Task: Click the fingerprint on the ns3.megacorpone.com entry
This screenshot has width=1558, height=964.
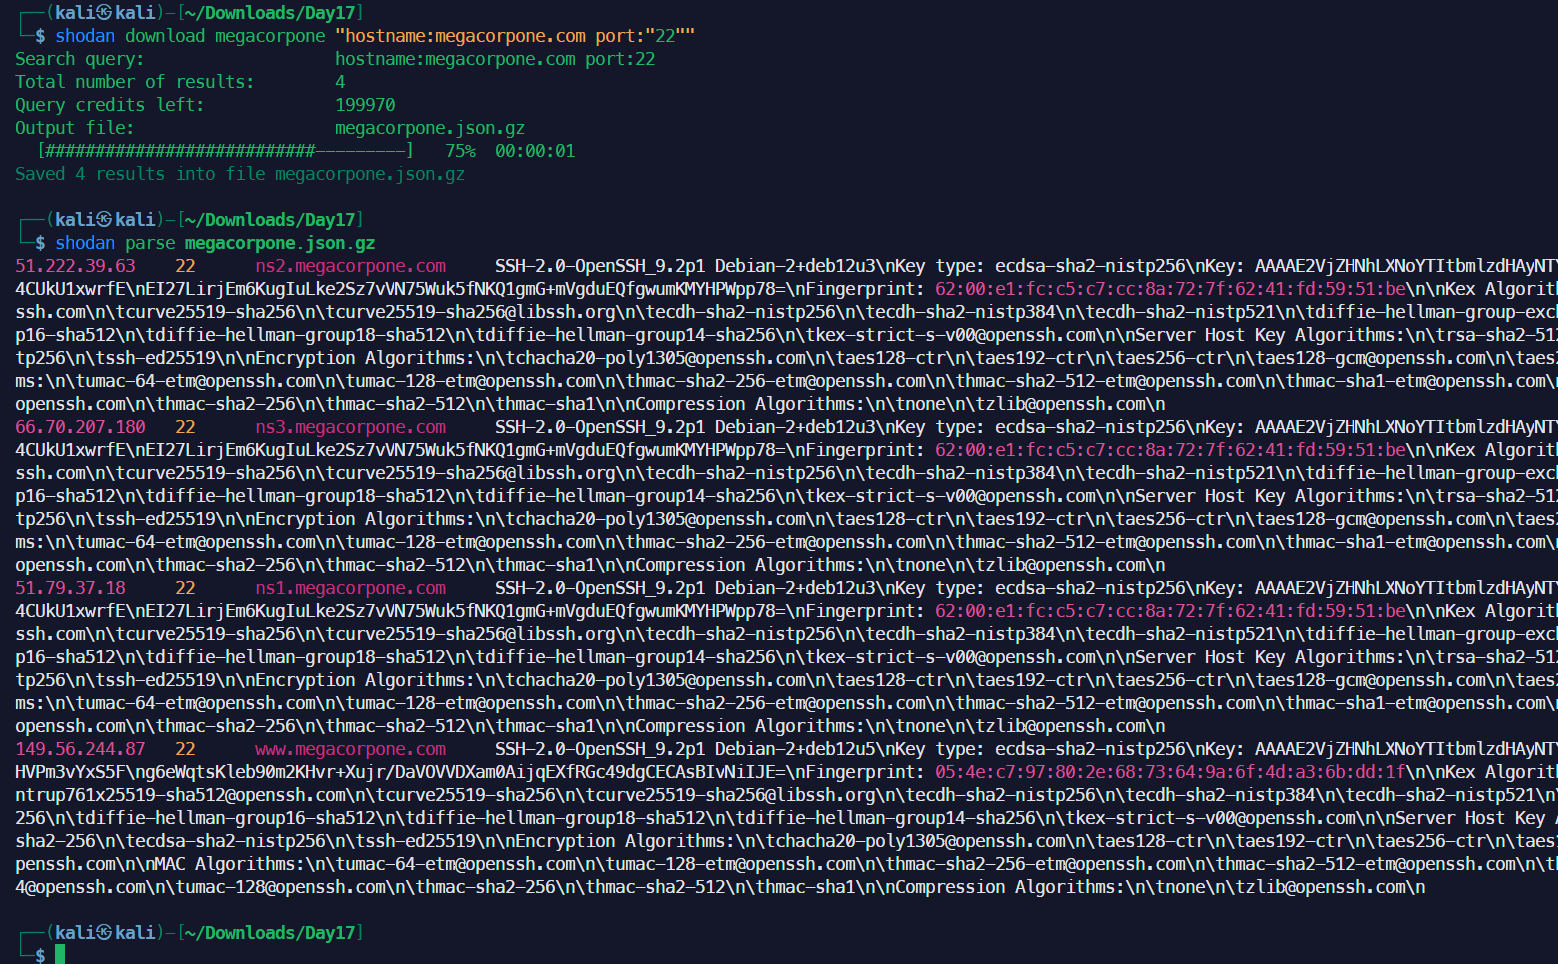Action: pyautogui.click(x=1170, y=450)
